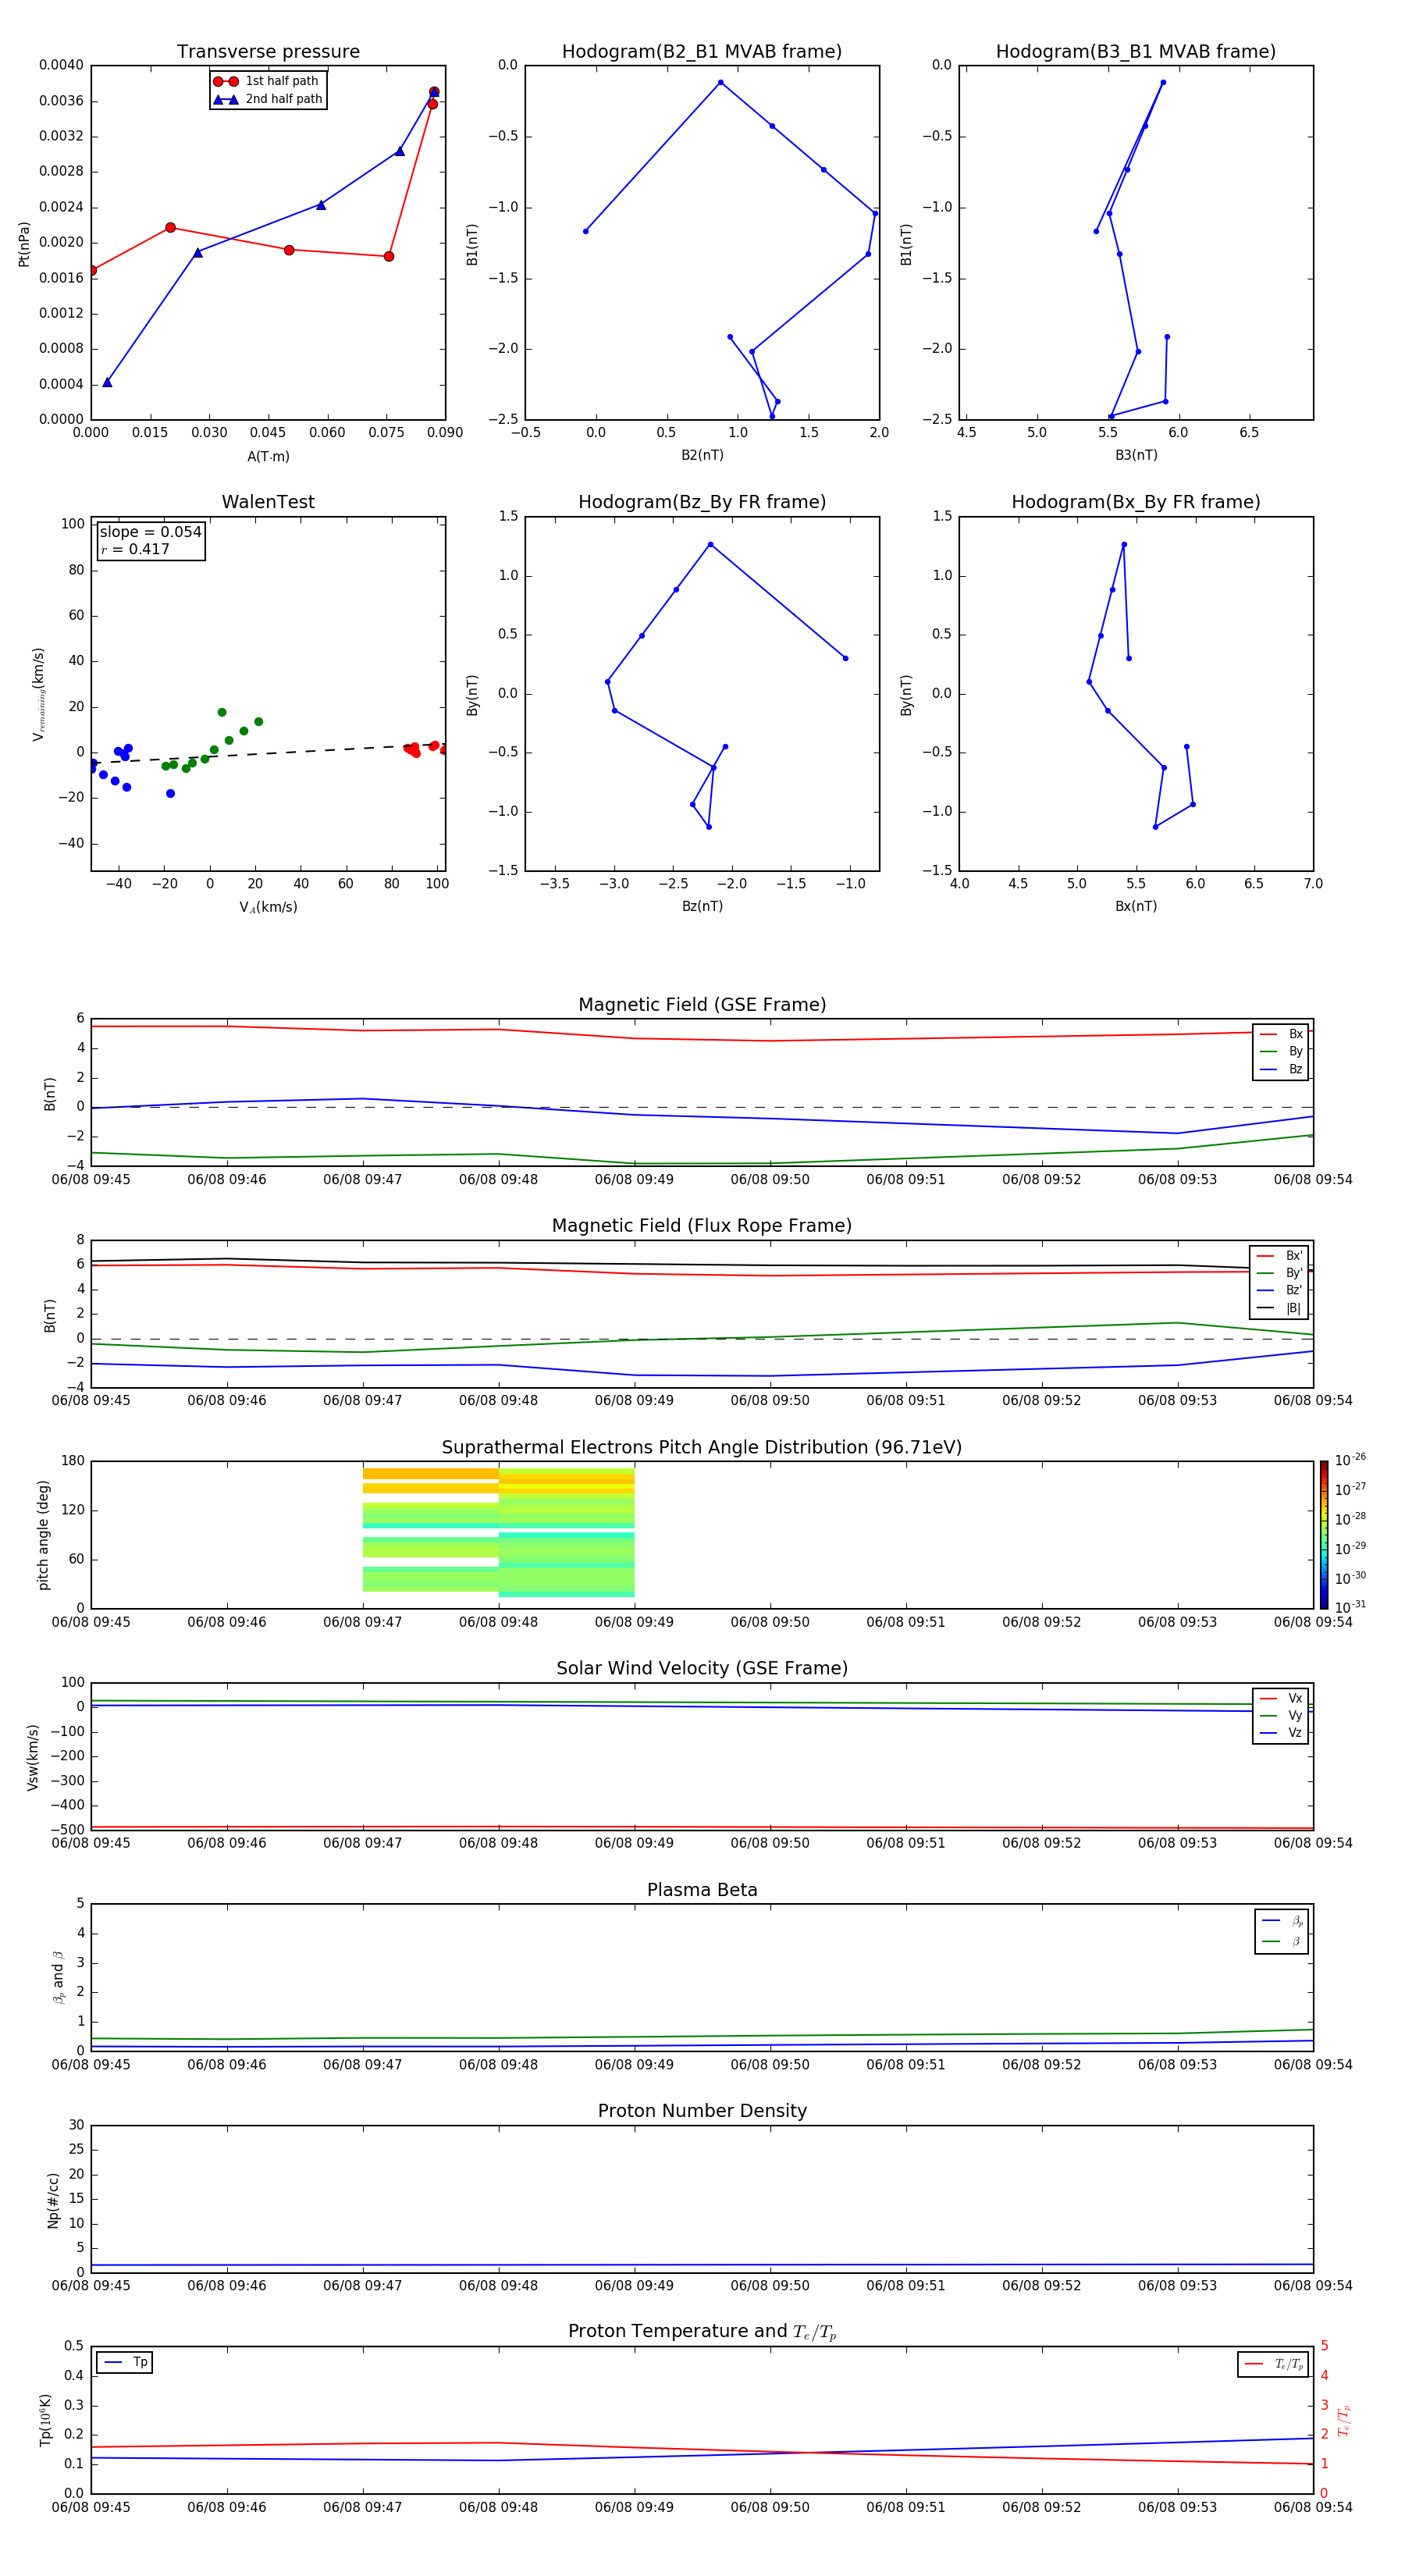
Task: Click the '|B|' legend entry in Flux Rope panel
Action: (1279, 1308)
